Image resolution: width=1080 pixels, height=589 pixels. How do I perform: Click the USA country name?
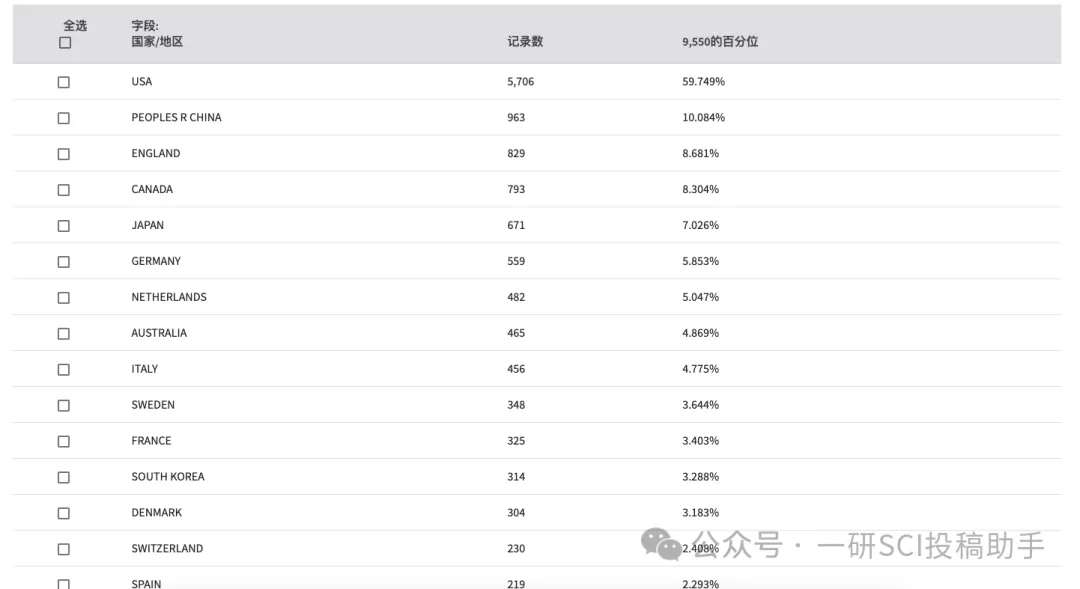point(141,81)
